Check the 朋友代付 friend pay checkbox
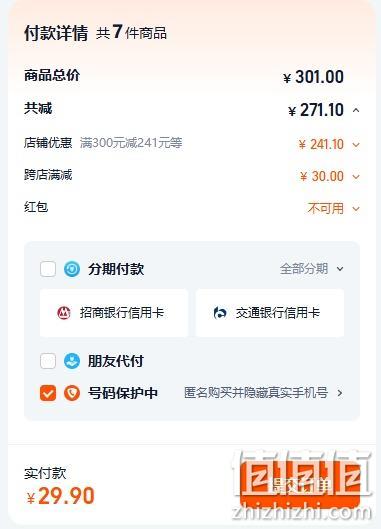The image size is (381, 529). pyautogui.click(x=48, y=361)
